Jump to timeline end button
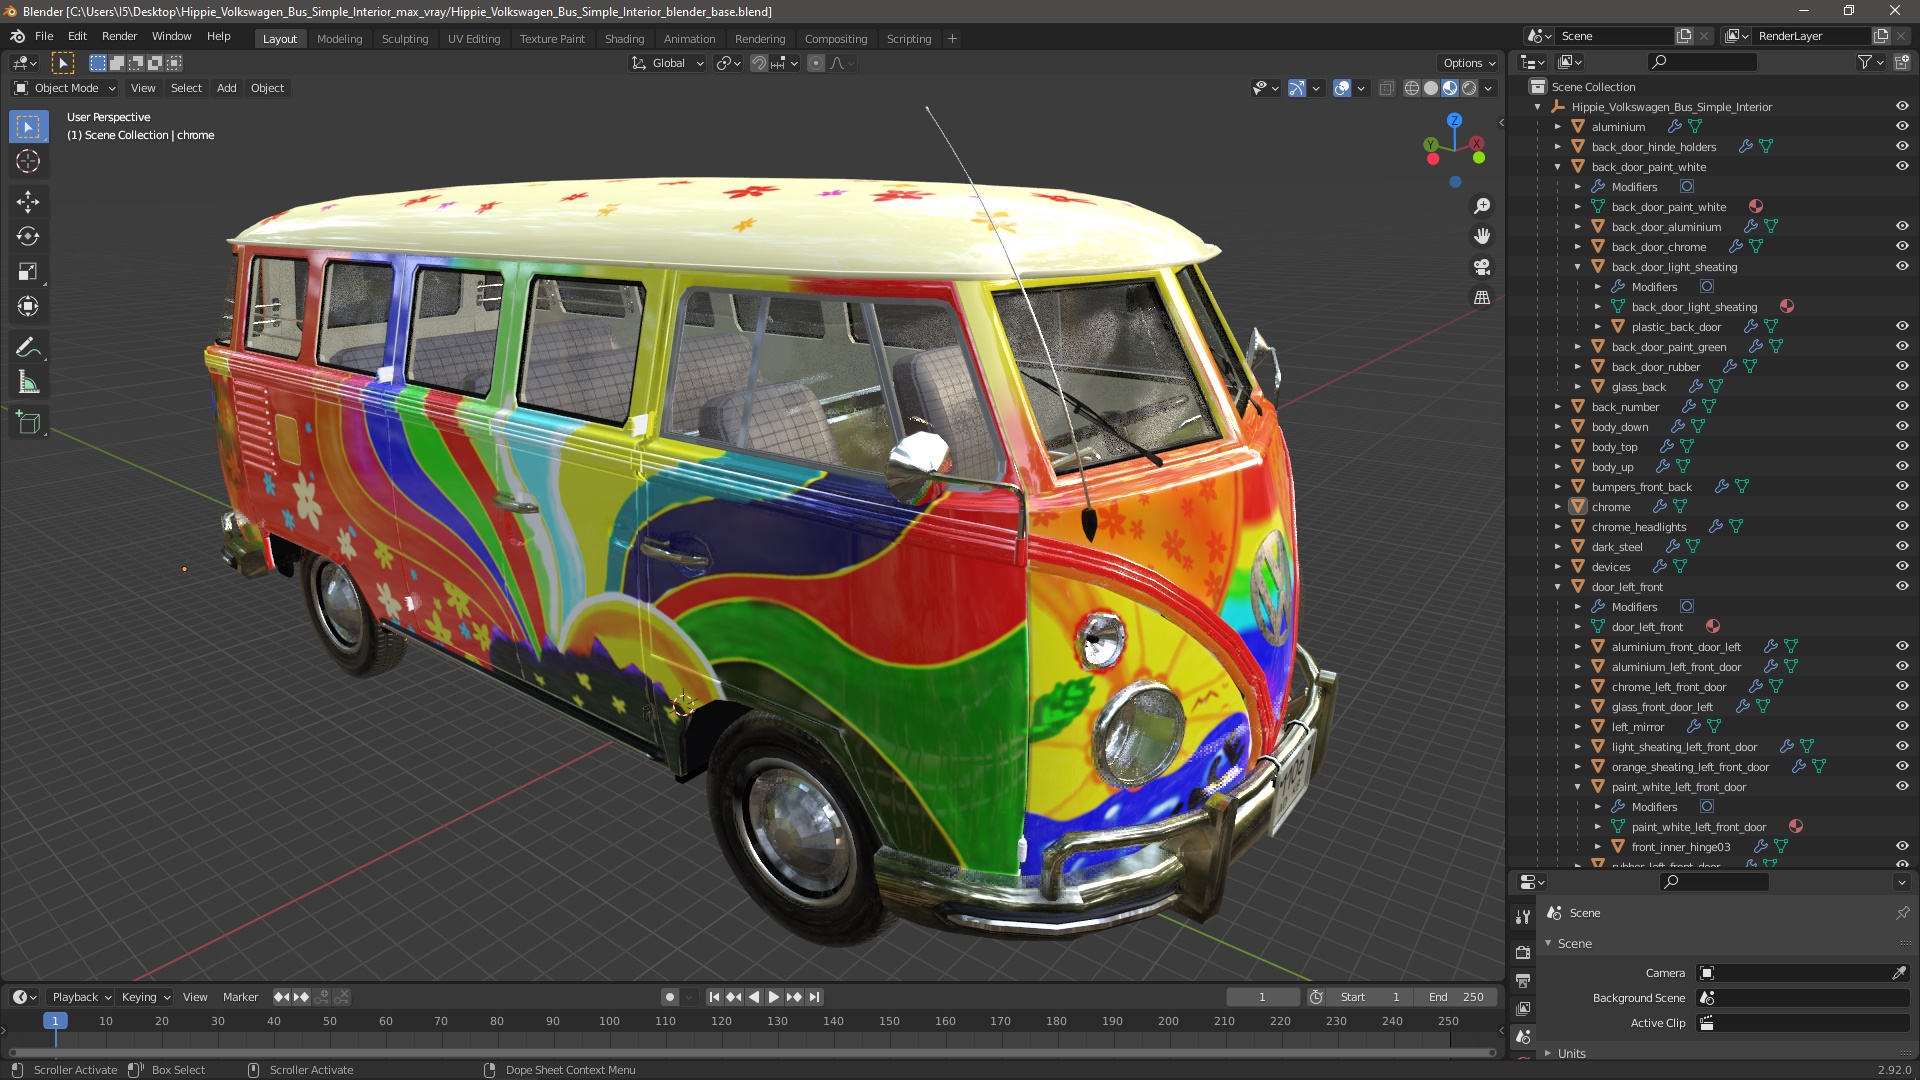The width and height of the screenshot is (1920, 1080). (814, 997)
